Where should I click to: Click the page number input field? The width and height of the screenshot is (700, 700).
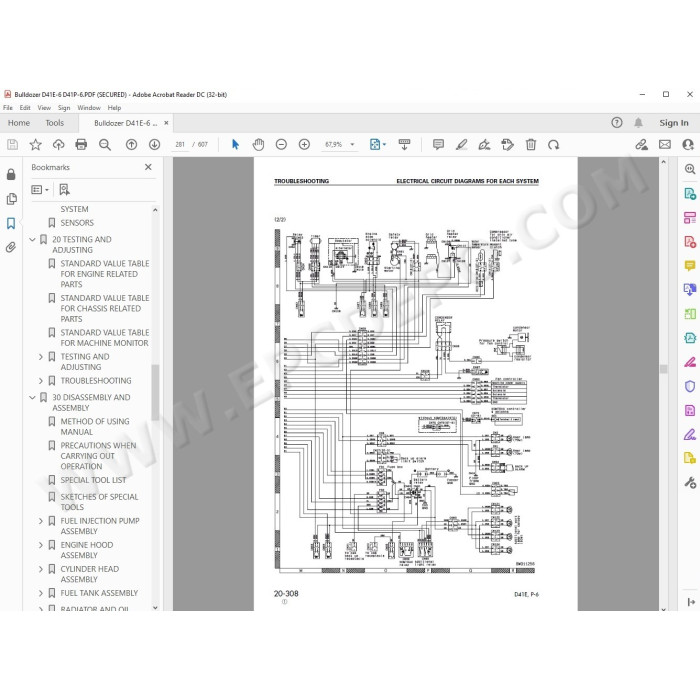pos(180,145)
